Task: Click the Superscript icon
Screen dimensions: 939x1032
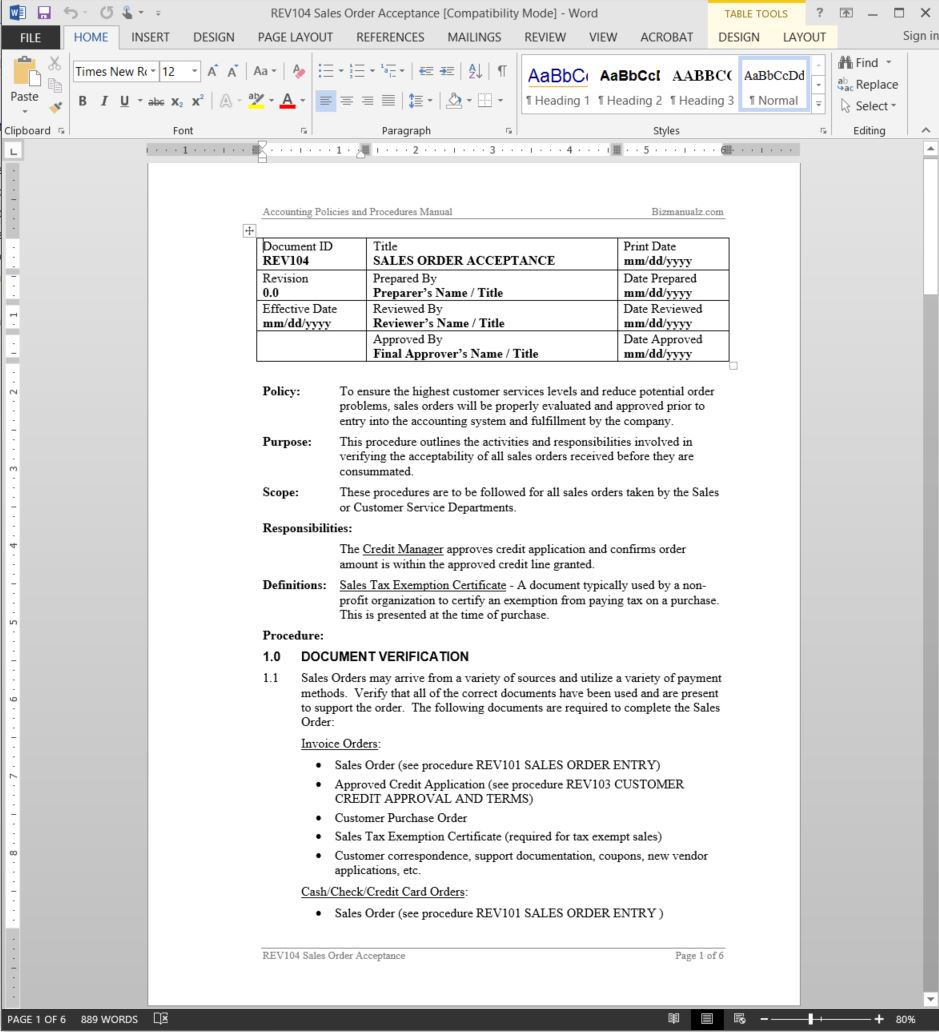Action: pos(196,101)
